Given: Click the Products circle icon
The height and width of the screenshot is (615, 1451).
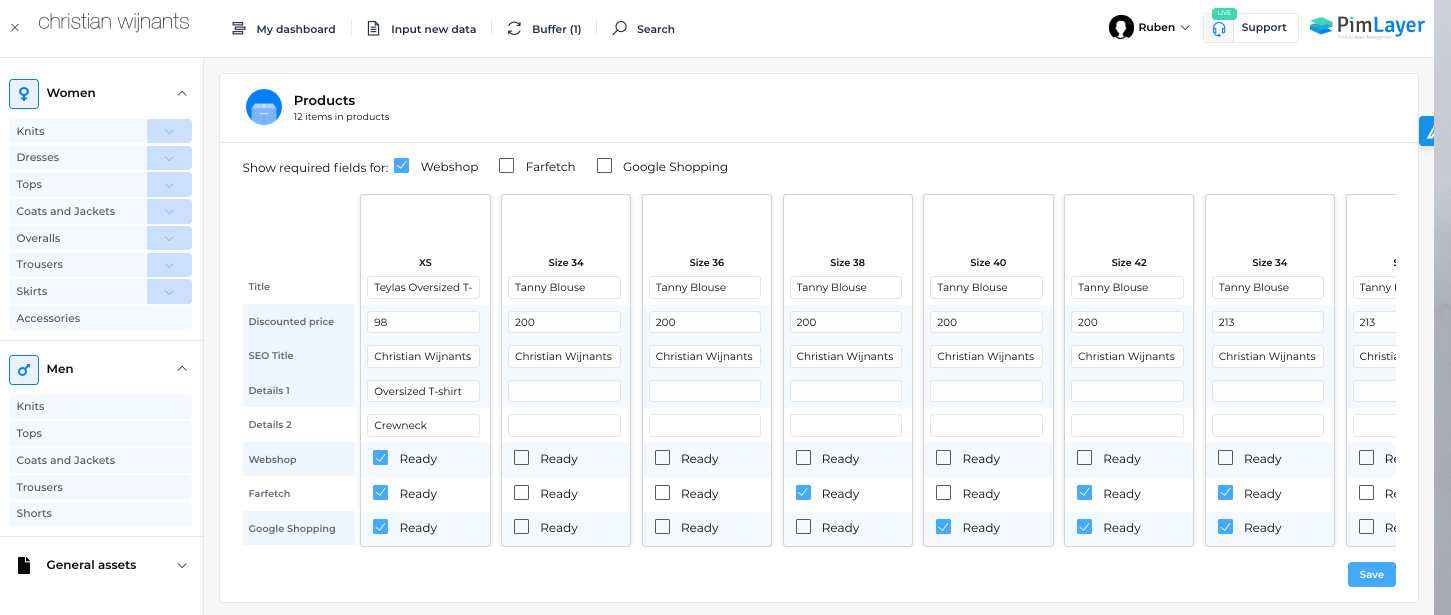Looking at the screenshot, I should pos(263,107).
